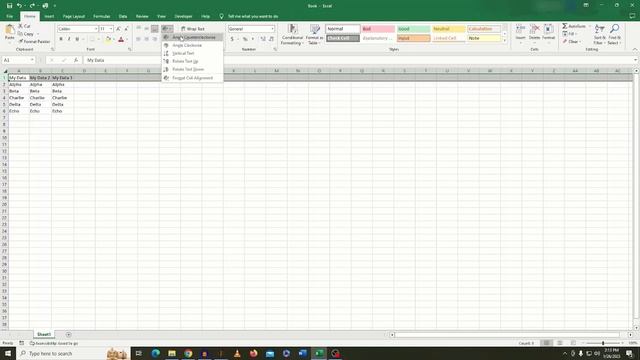Viewport: 640px width, 360px height.
Task: Decrease font size with smaller A icon
Action: 126,29
